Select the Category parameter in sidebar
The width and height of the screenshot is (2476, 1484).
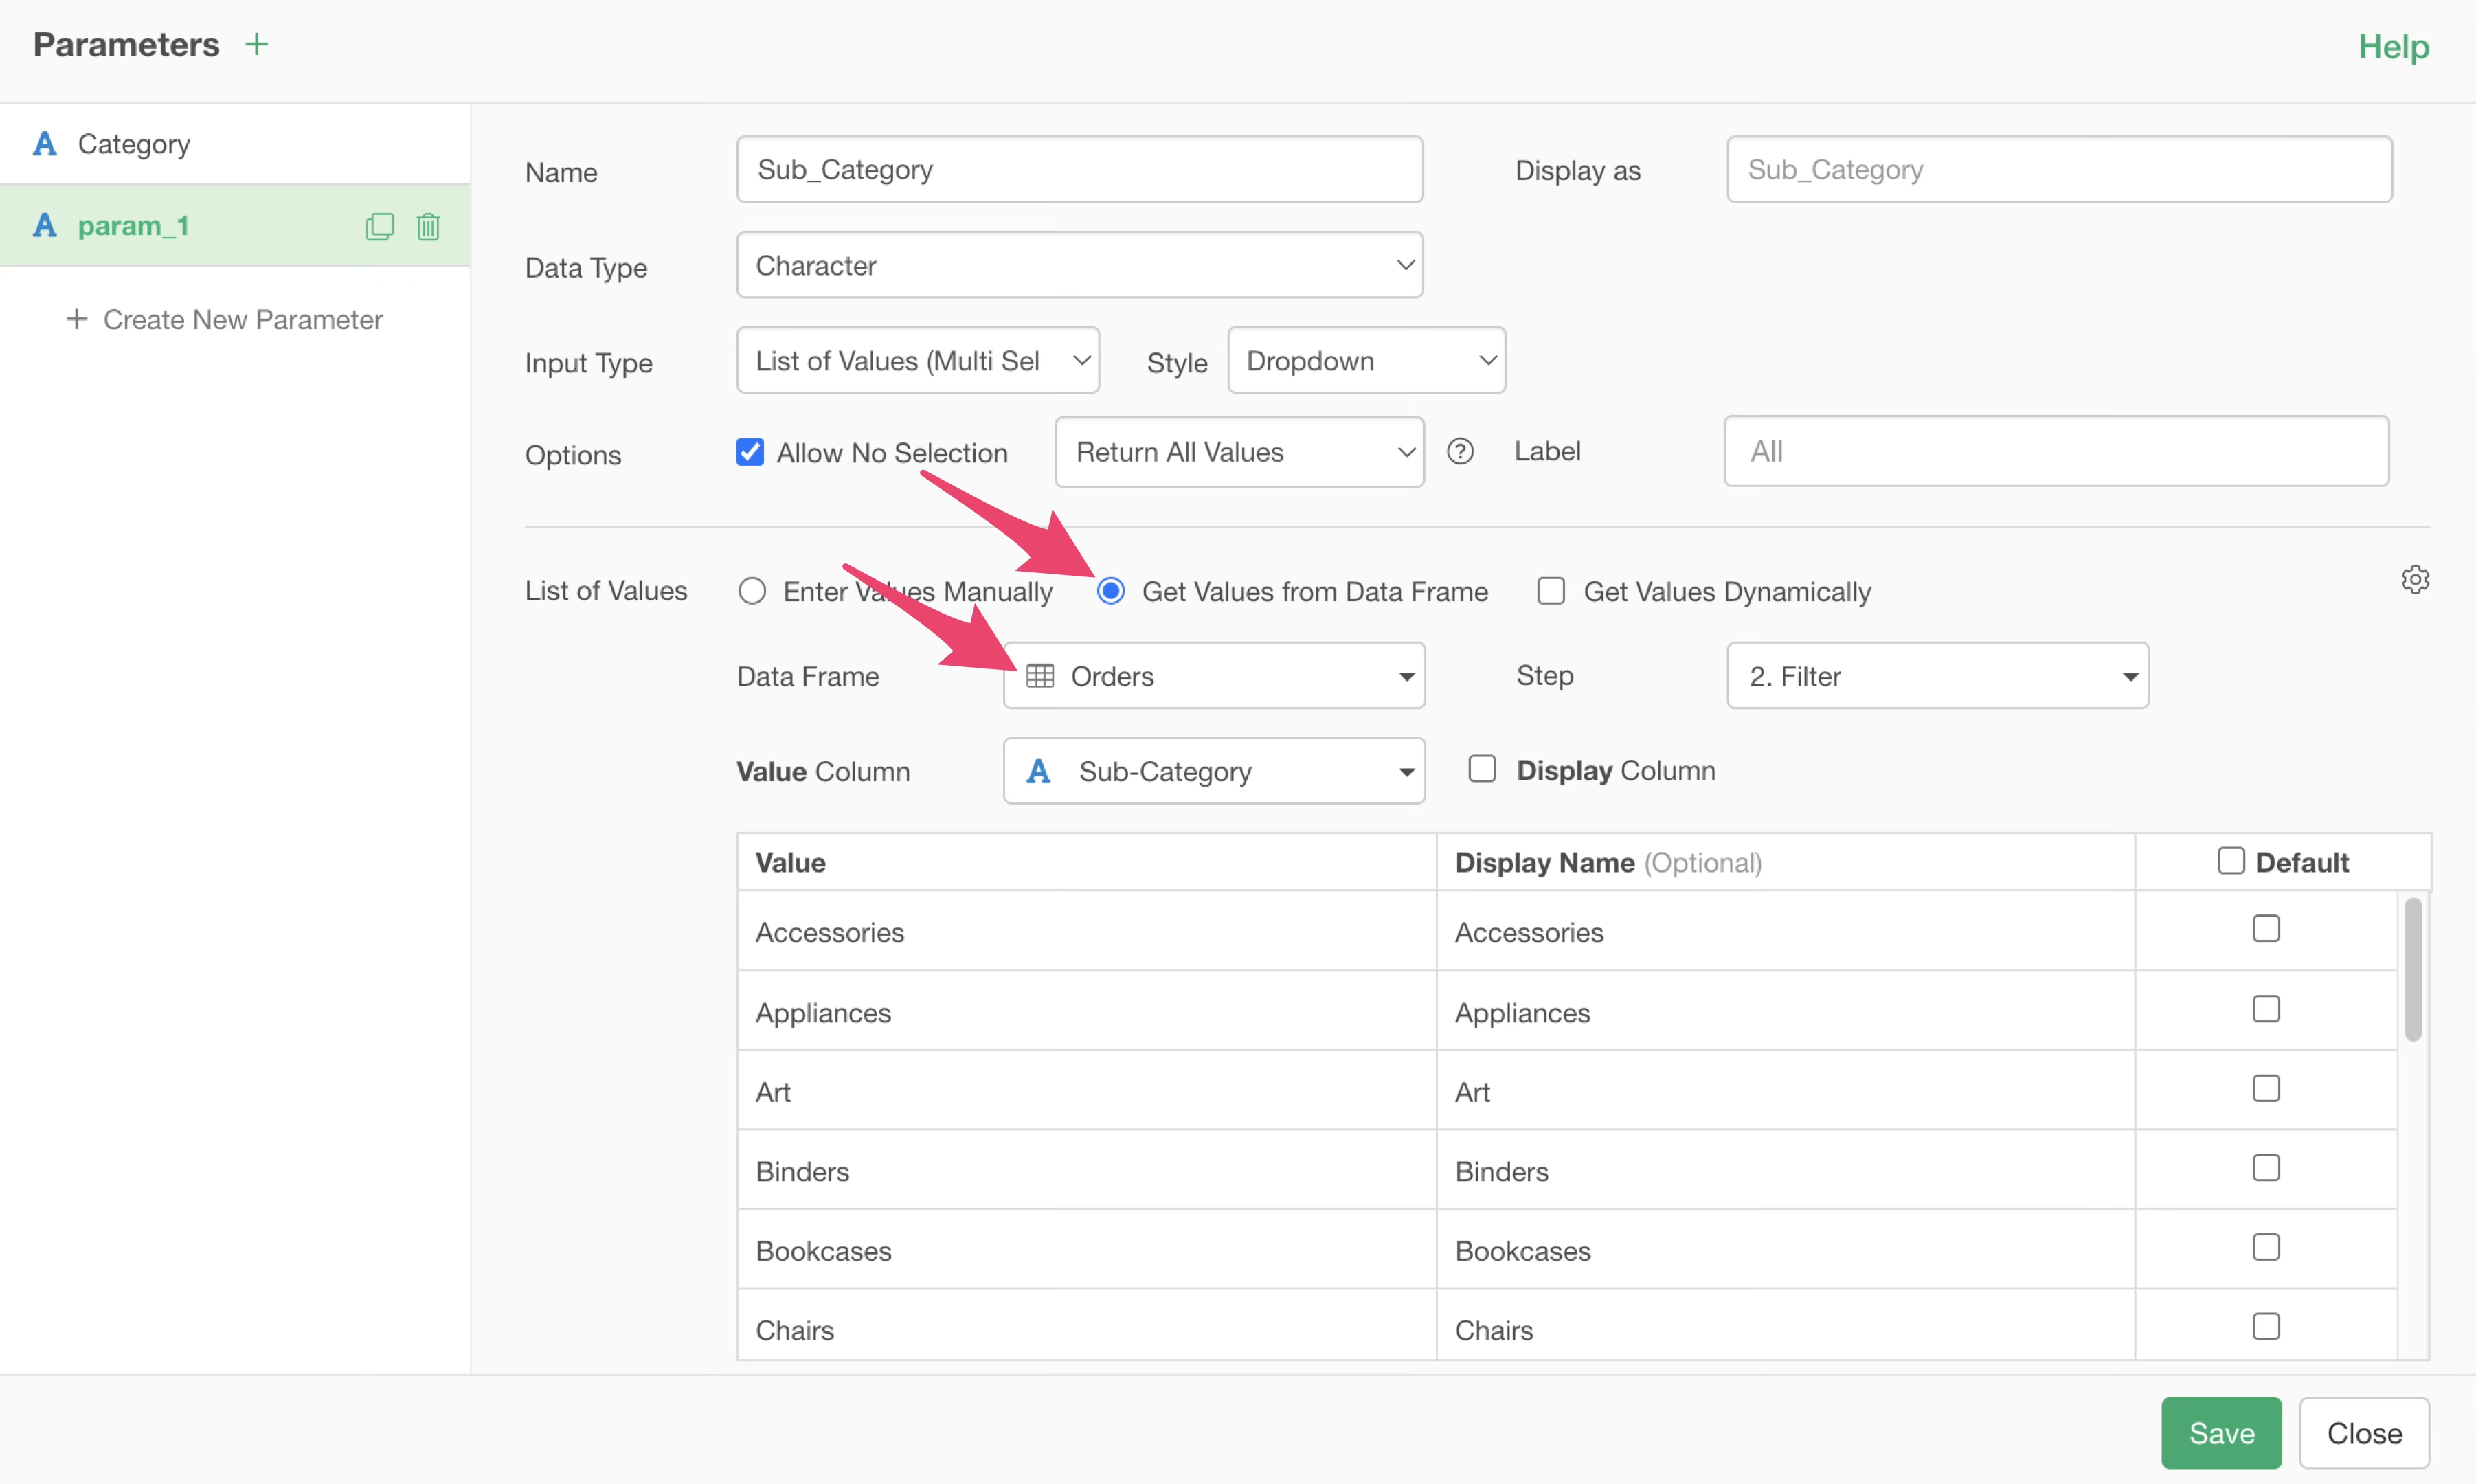click(235, 144)
